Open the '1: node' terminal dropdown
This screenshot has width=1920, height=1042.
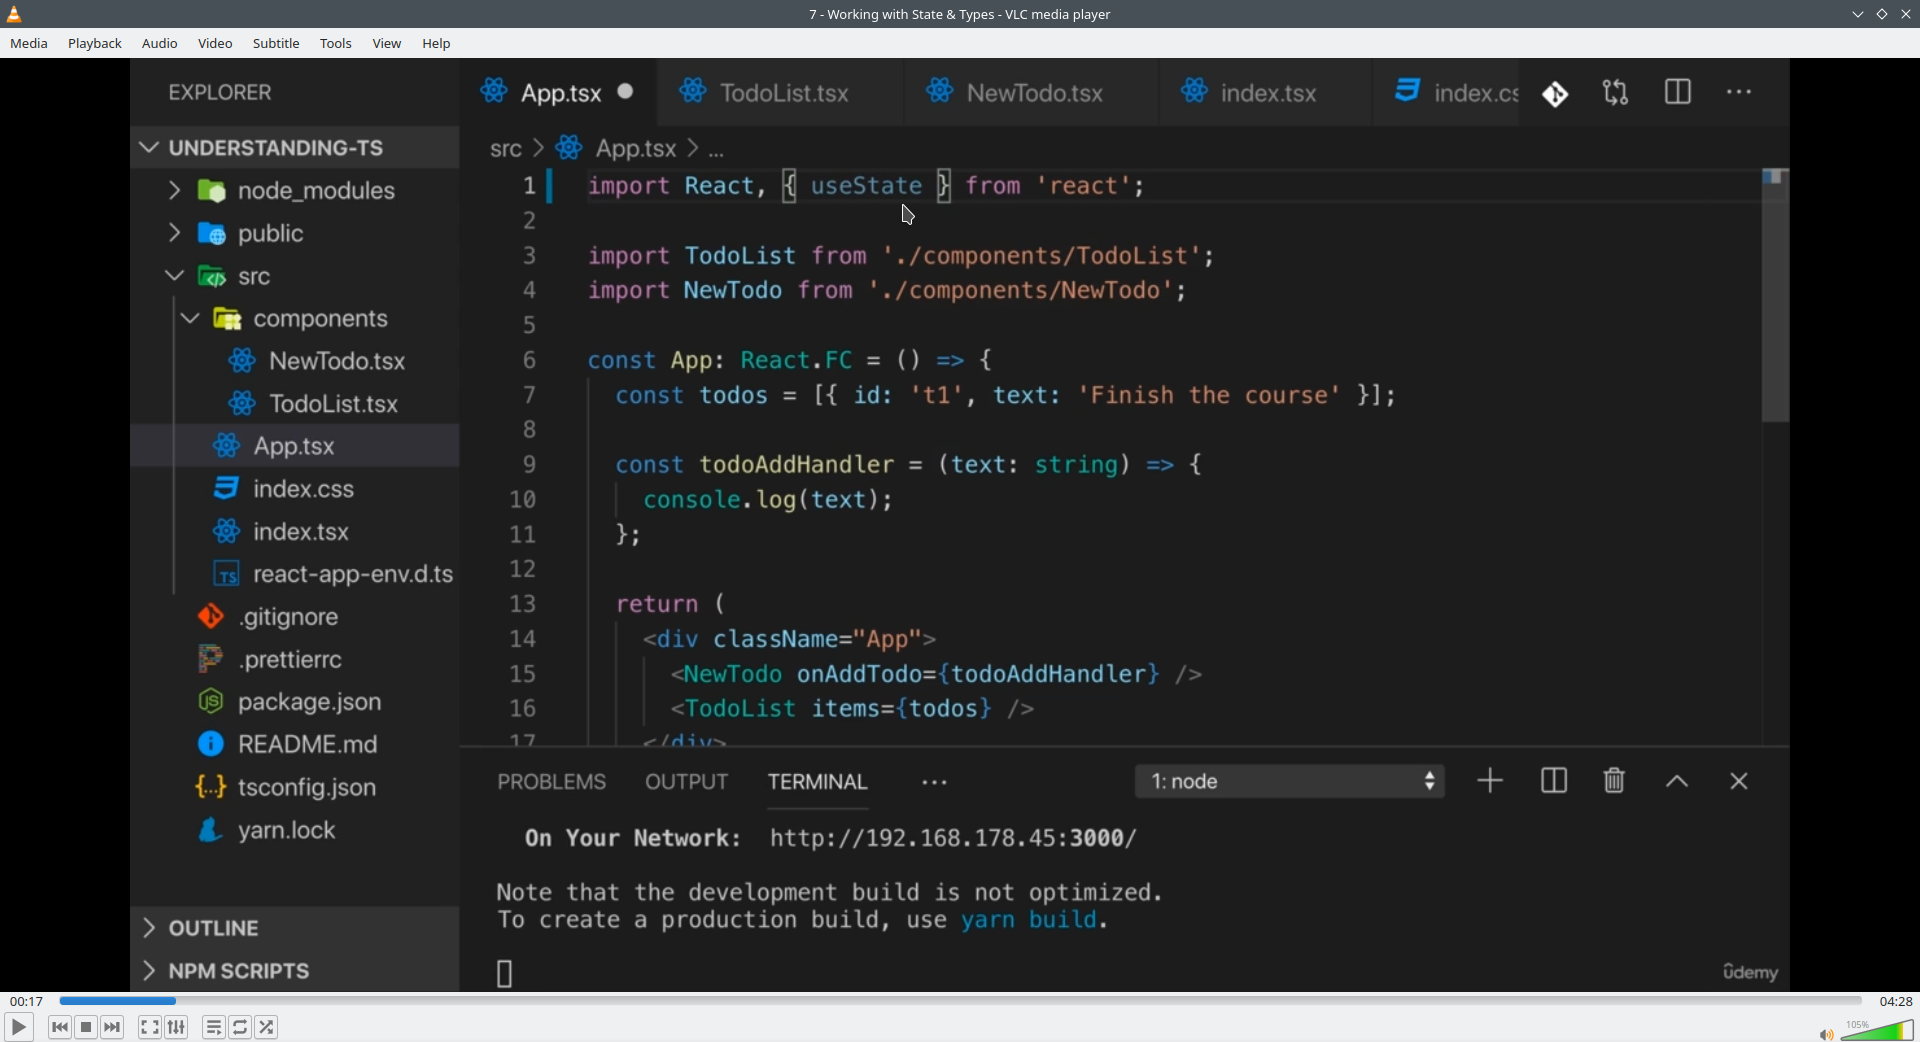[x=1290, y=781]
